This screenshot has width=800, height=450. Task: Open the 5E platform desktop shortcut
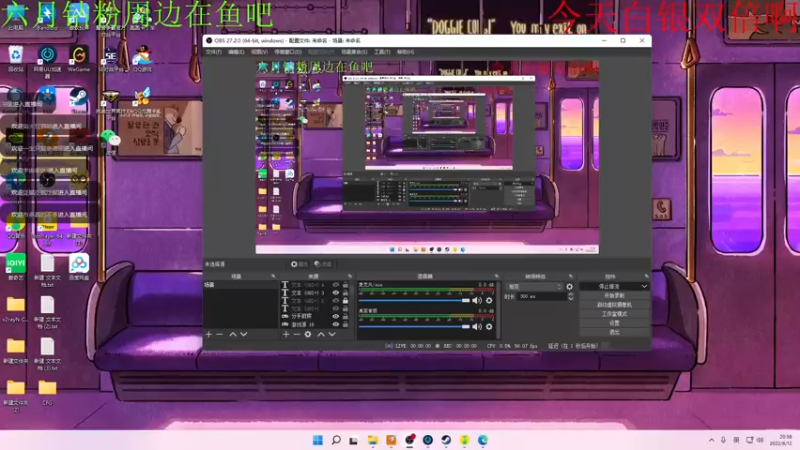[x=110, y=59]
